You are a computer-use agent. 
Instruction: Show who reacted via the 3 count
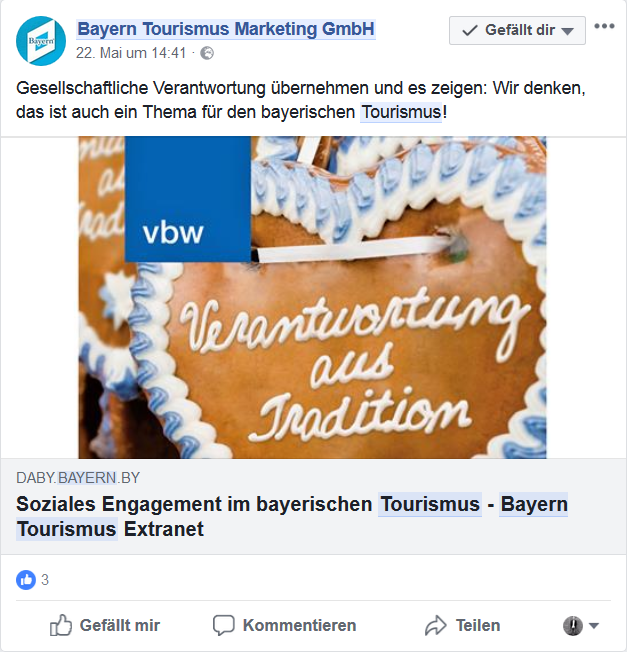click(x=45, y=580)
